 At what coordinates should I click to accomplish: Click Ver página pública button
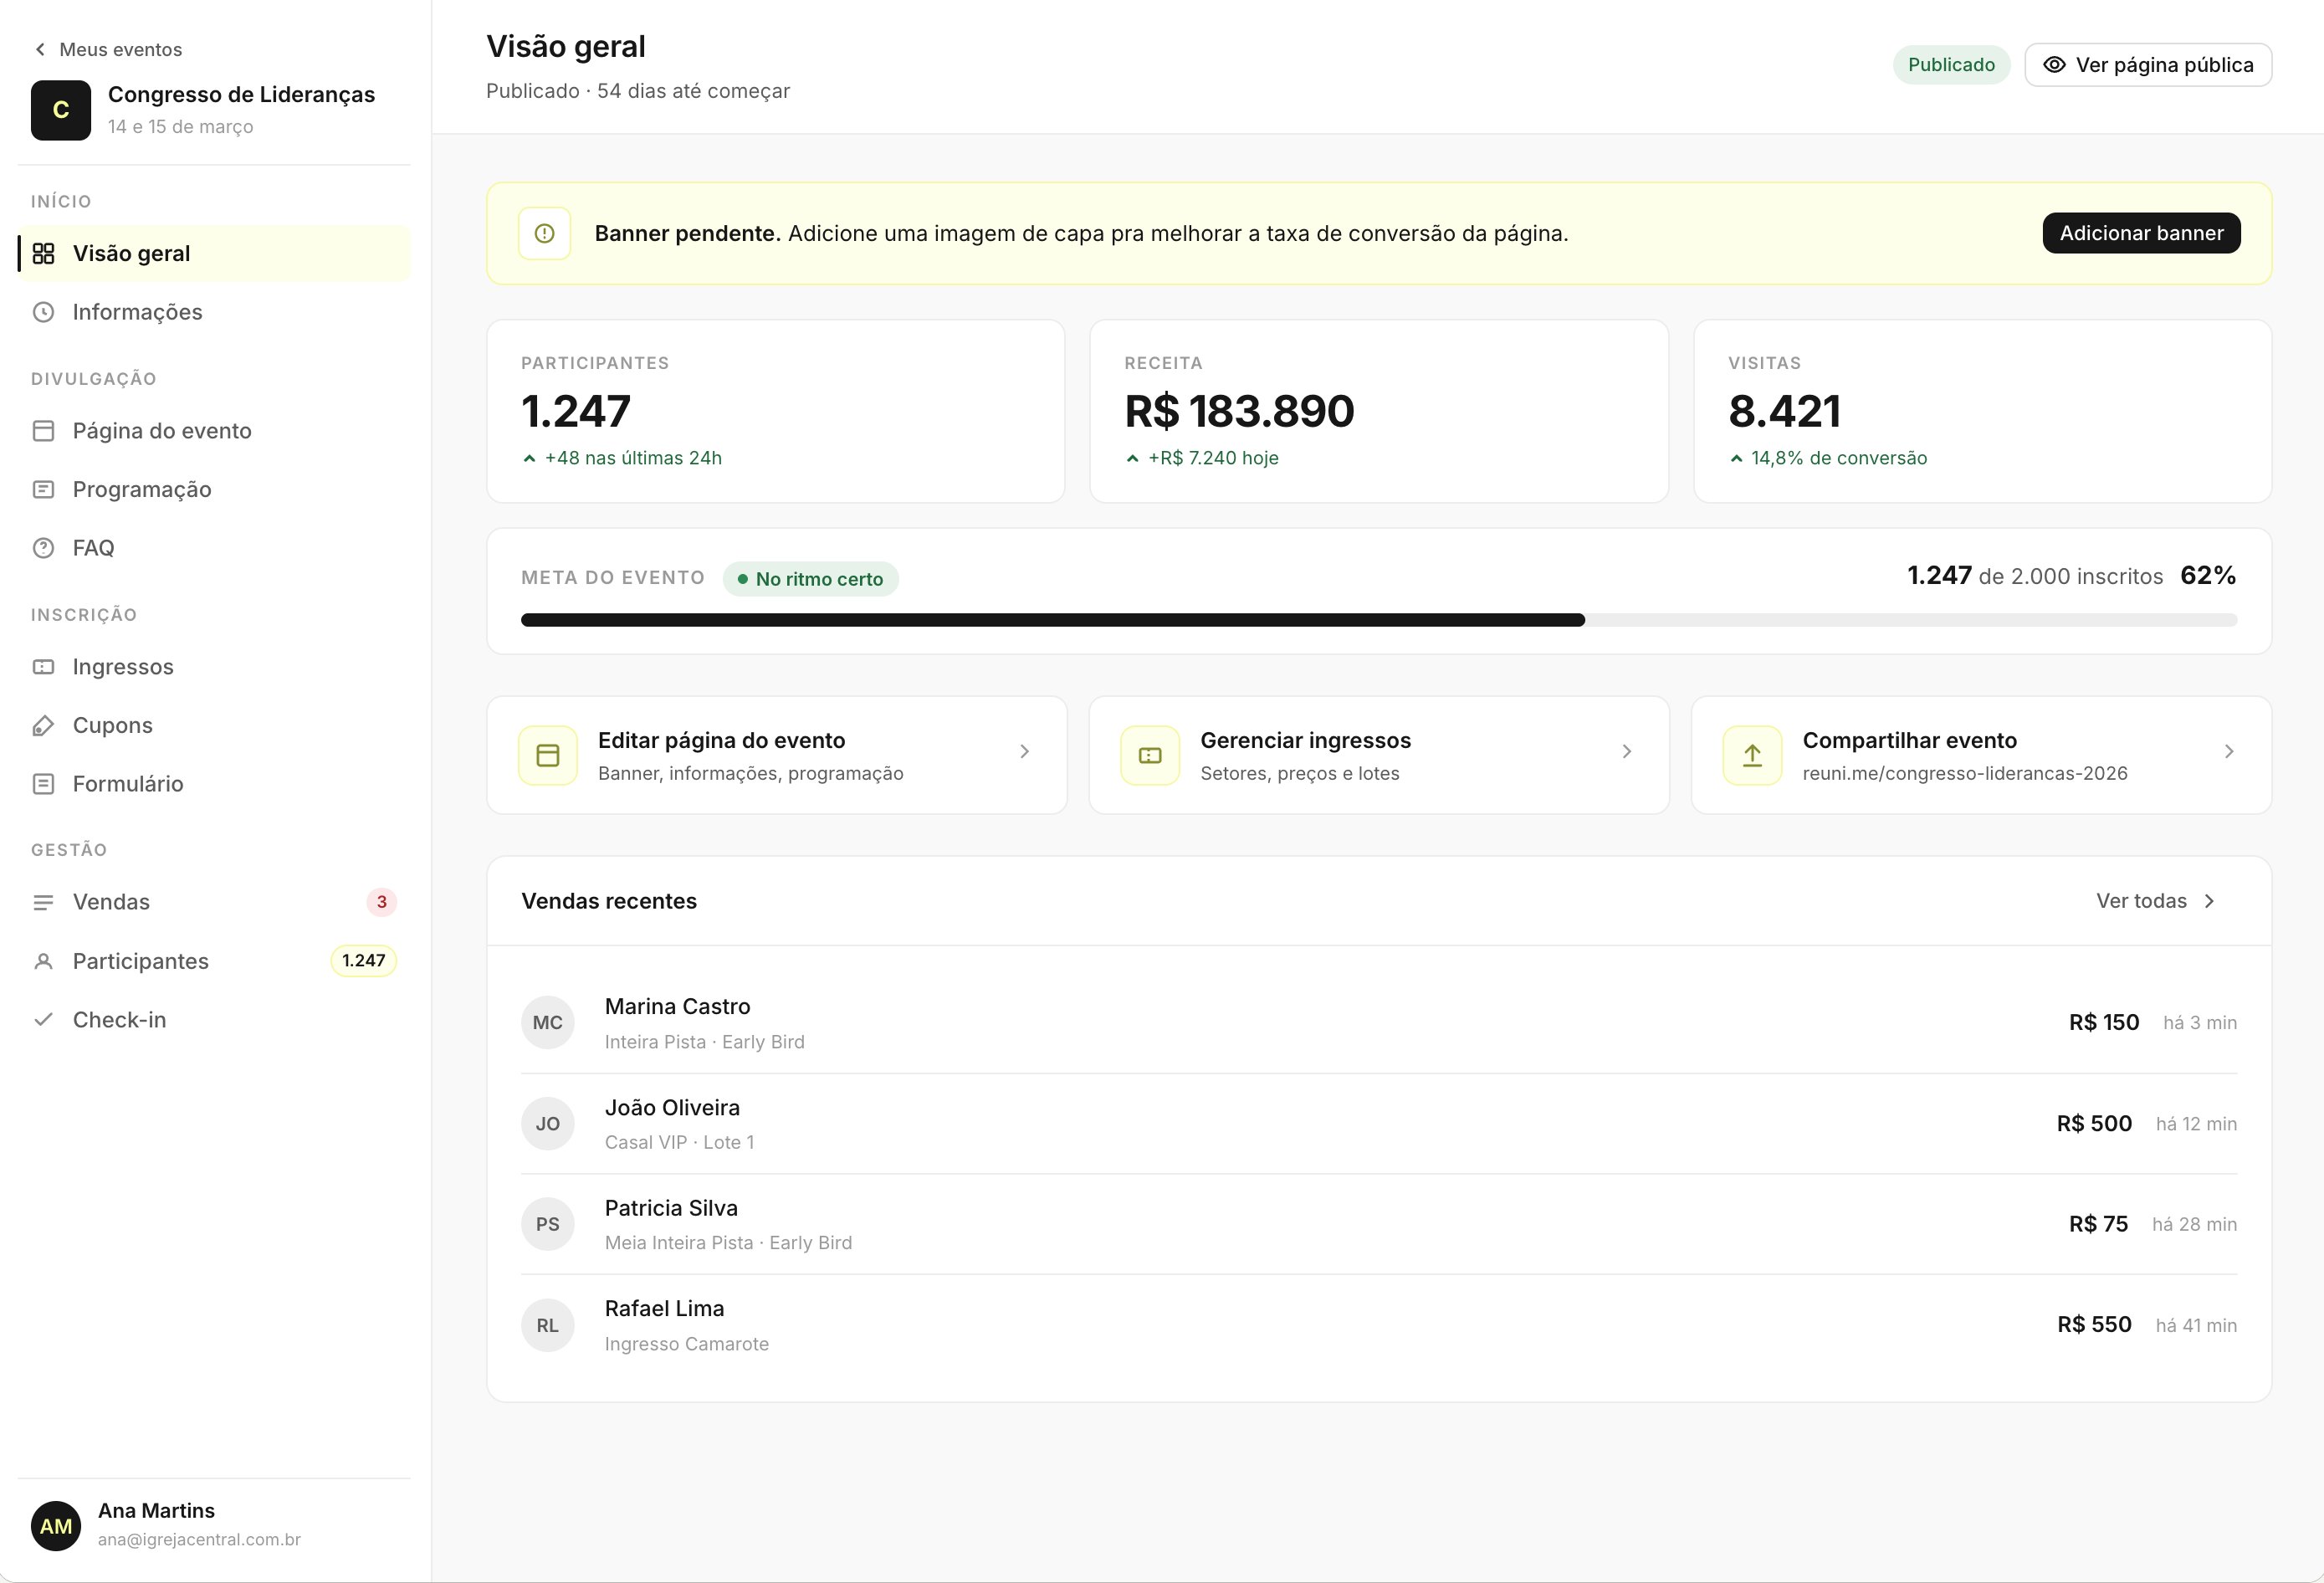[2148, 65]
